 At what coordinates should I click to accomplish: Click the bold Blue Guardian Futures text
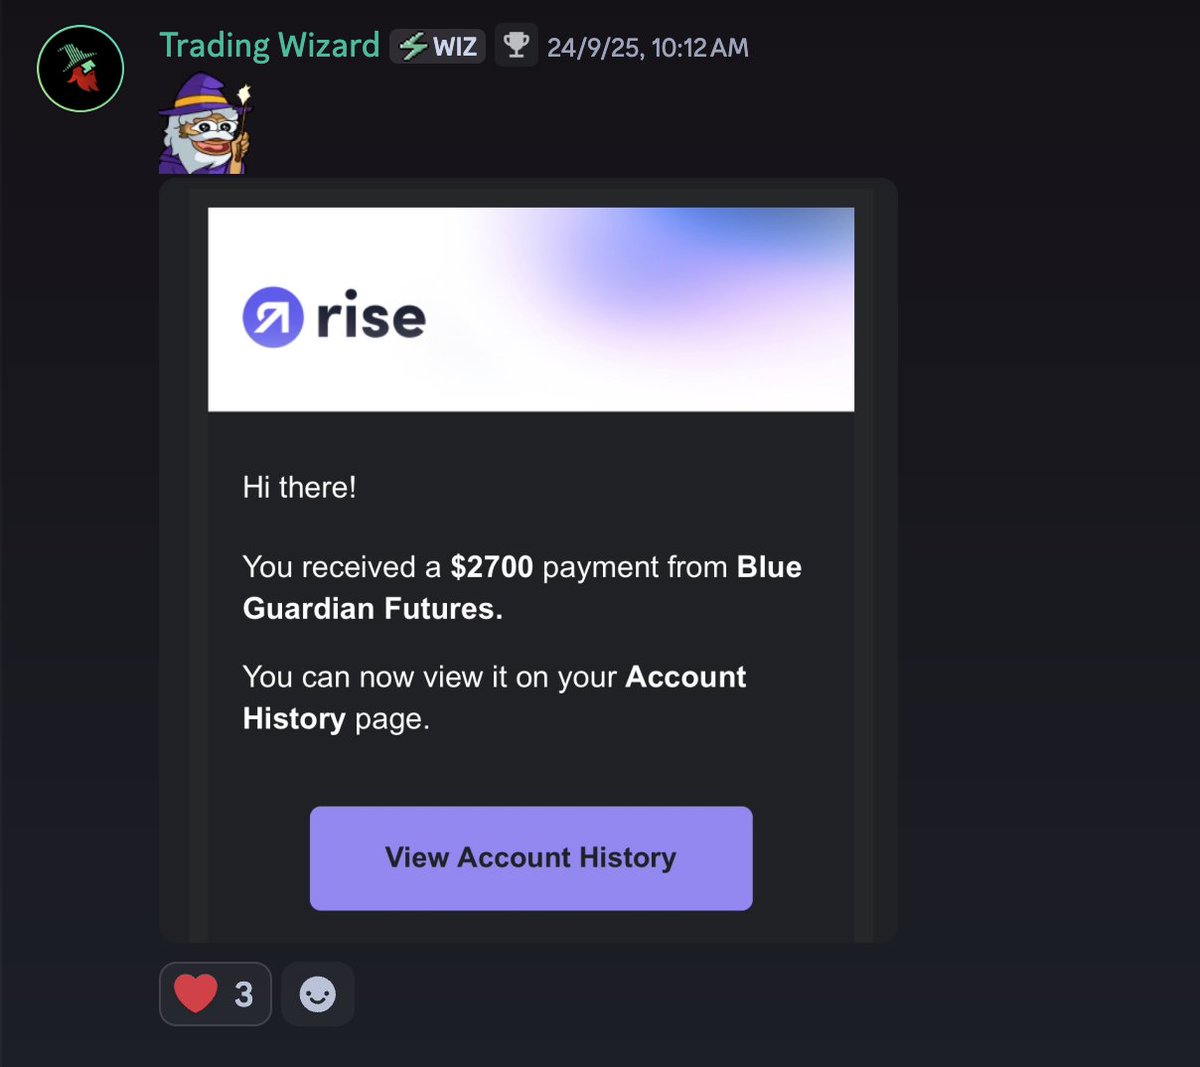pos(522,588)
